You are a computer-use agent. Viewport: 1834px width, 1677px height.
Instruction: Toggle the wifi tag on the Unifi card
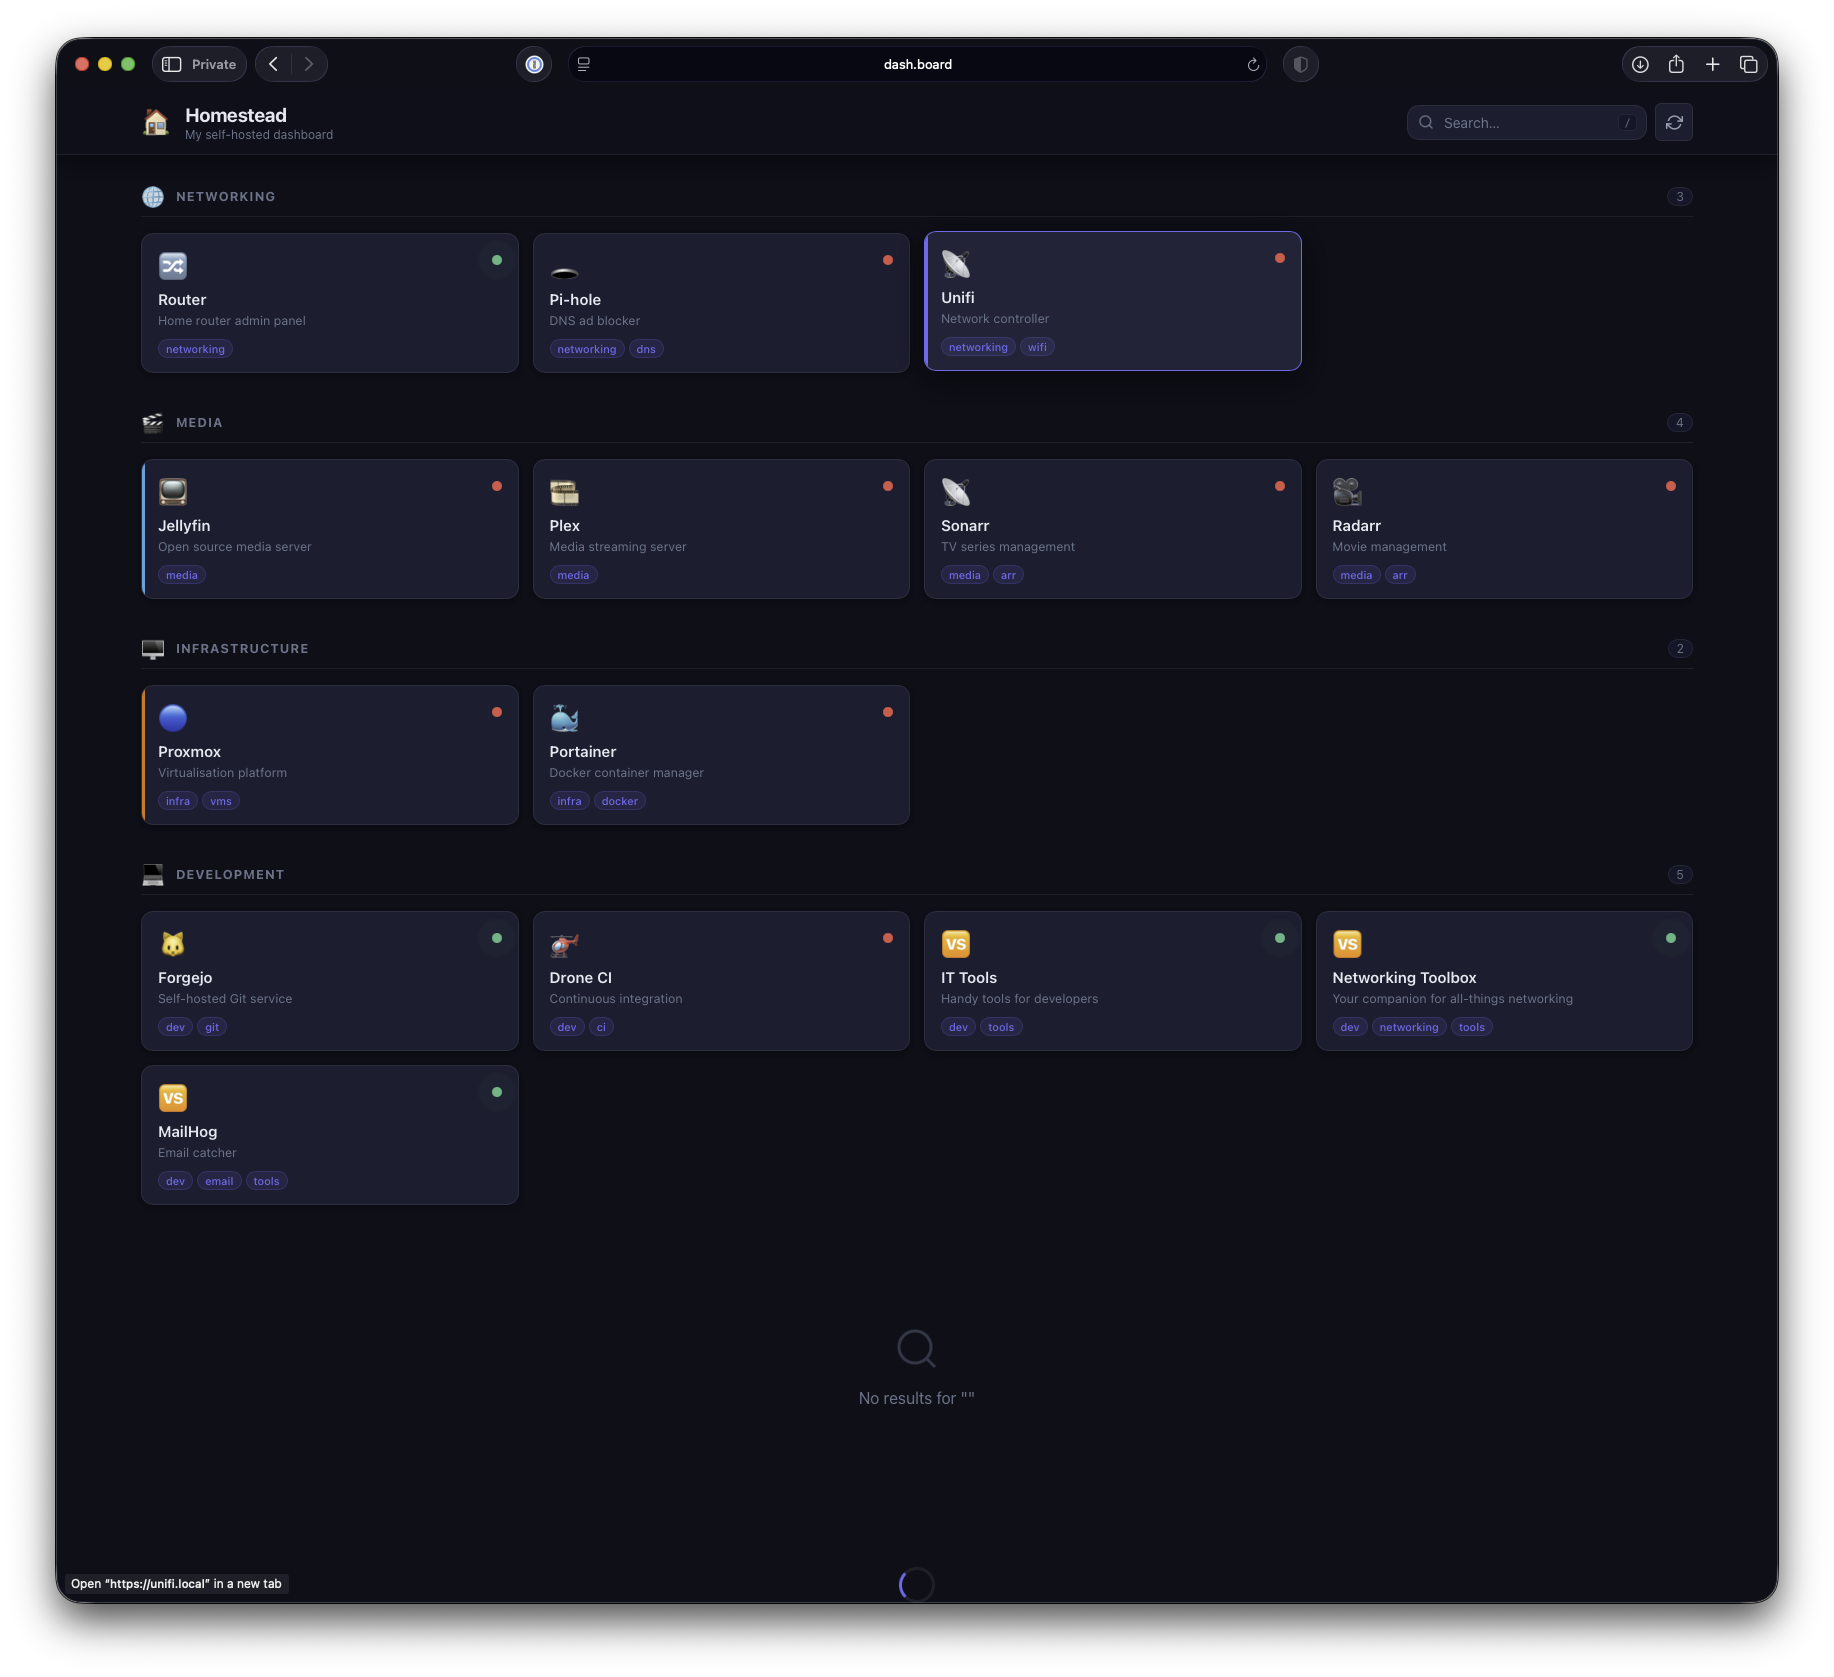pos(1037,346)
